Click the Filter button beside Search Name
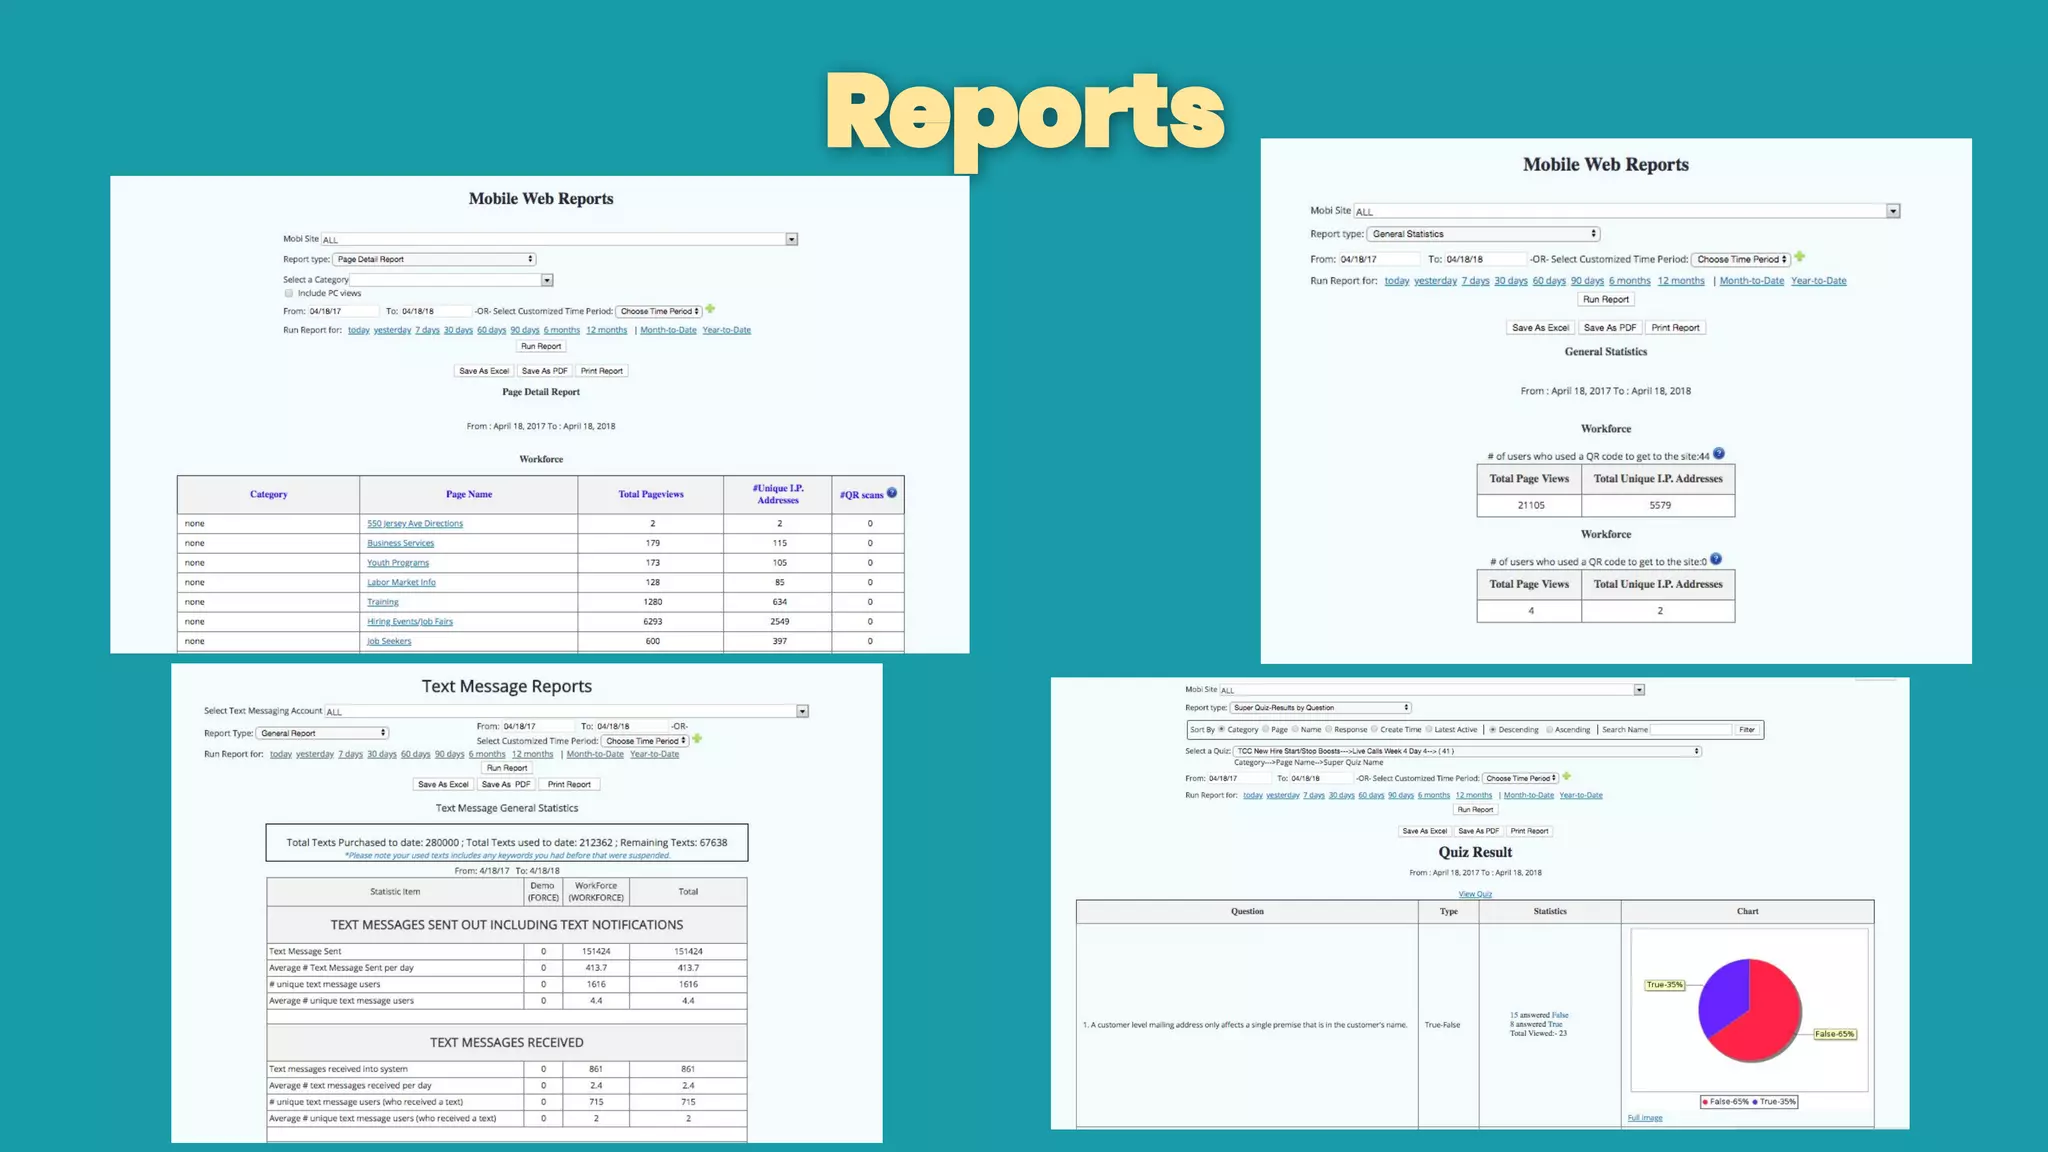The width and height of the screenshot is (2048, 1152). click(x=1747, y=729)
